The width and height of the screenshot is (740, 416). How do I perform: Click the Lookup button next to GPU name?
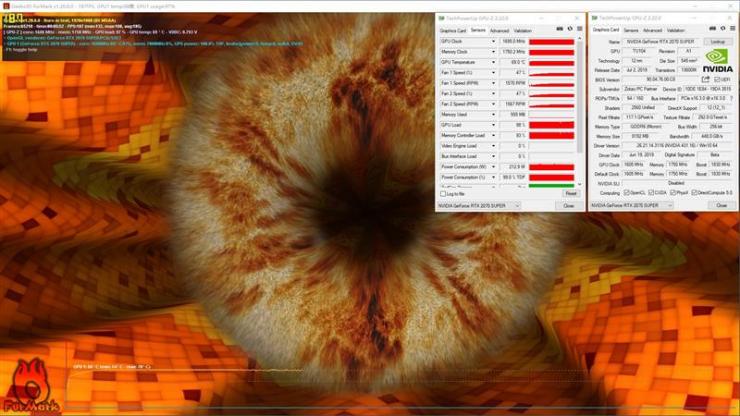pyautogui.click(x=718, y=42)
